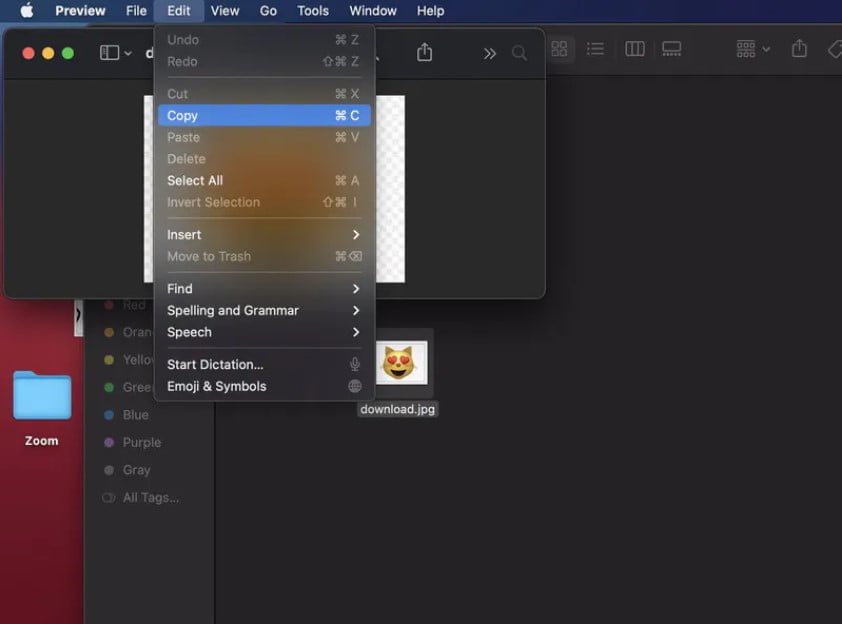
Task: Choose Select All from Edit menu
Action: pos(264,181)
